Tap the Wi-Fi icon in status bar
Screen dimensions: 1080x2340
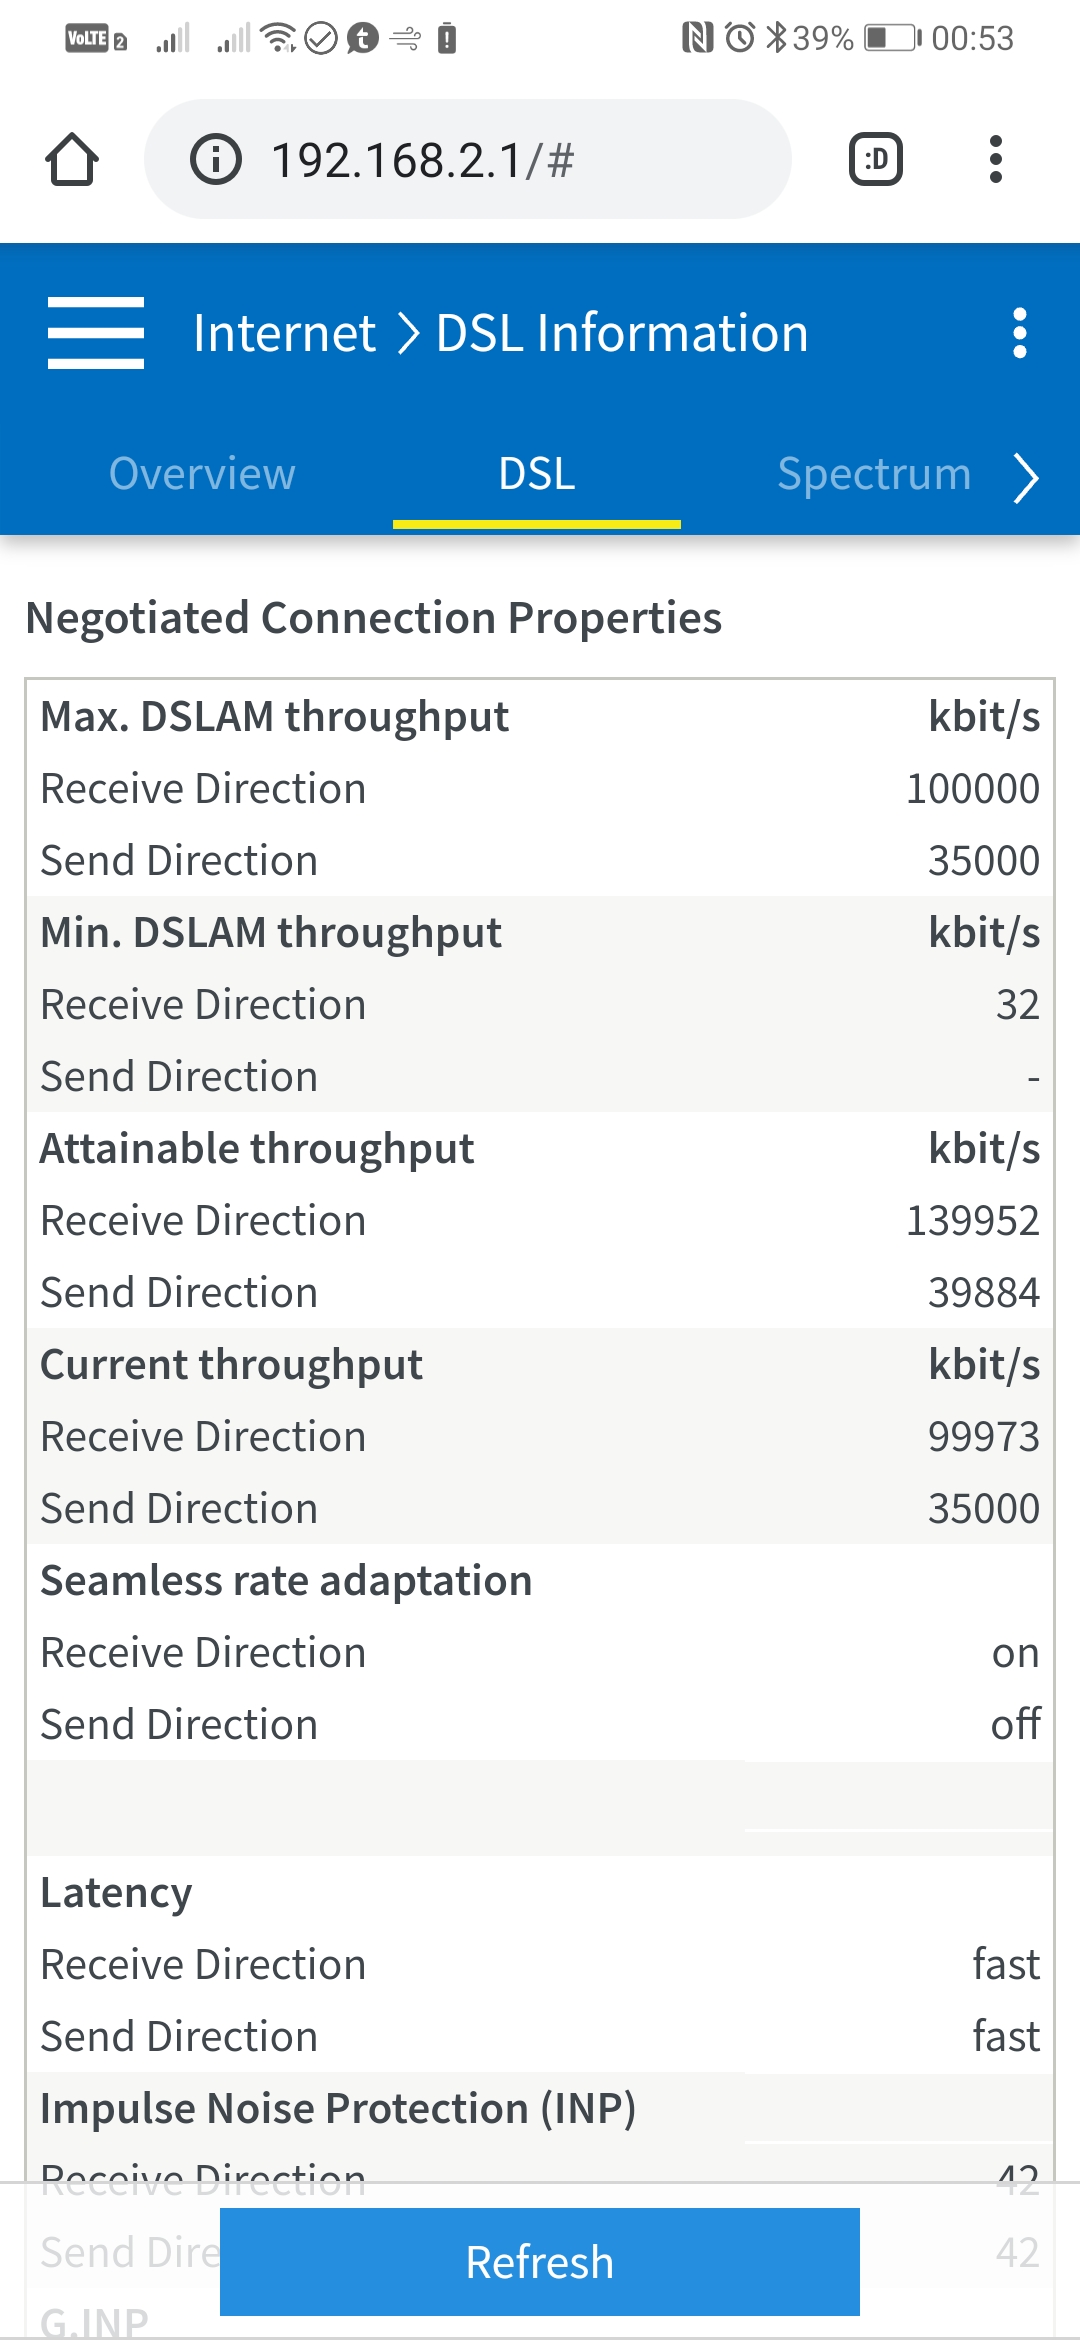coord(278,38)
